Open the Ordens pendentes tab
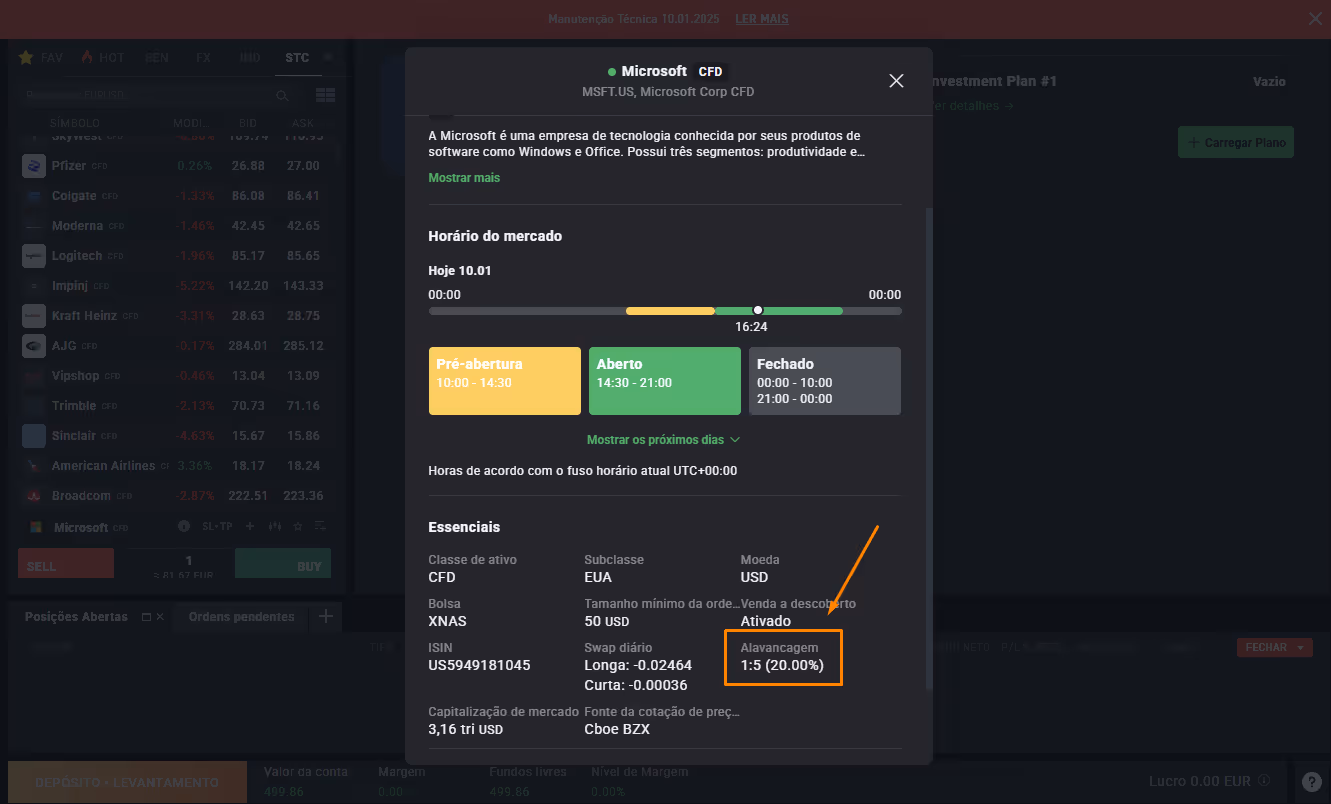The width and height of the screenshot is (1331, 804). (x=241, y=617)
